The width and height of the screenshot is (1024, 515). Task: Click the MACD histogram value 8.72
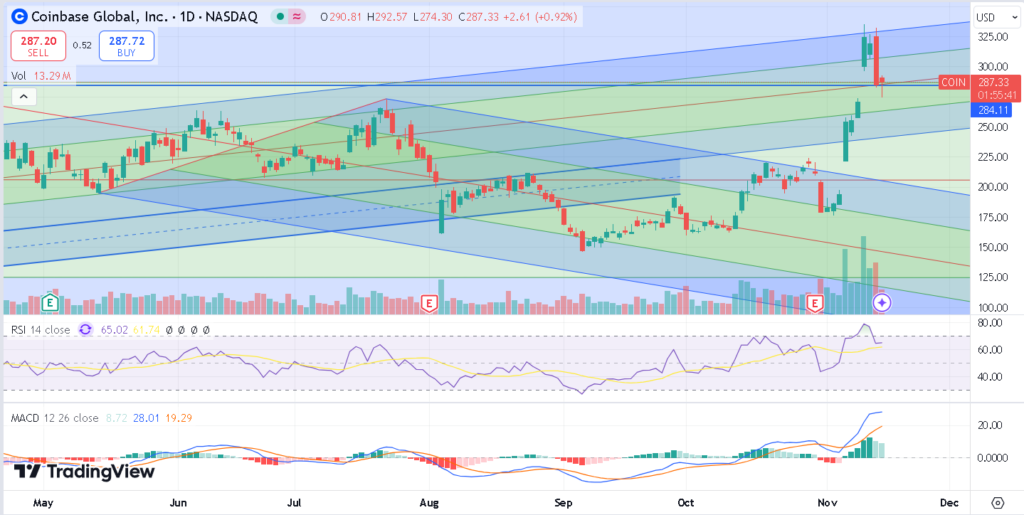pyautogui.click(x=115, y=418)
